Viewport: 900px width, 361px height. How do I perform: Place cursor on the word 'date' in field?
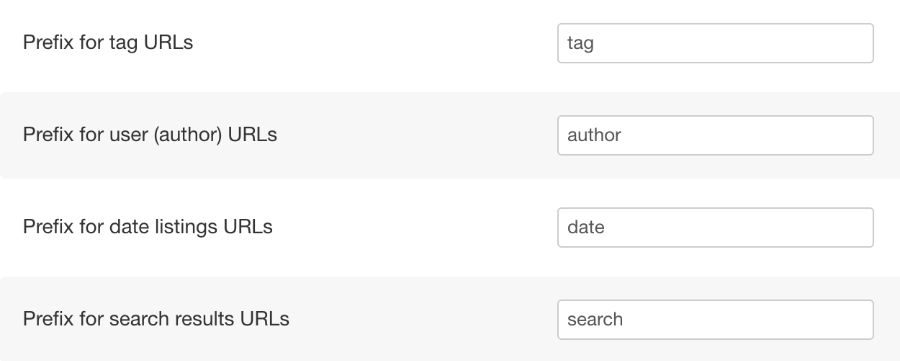point(585,227)
